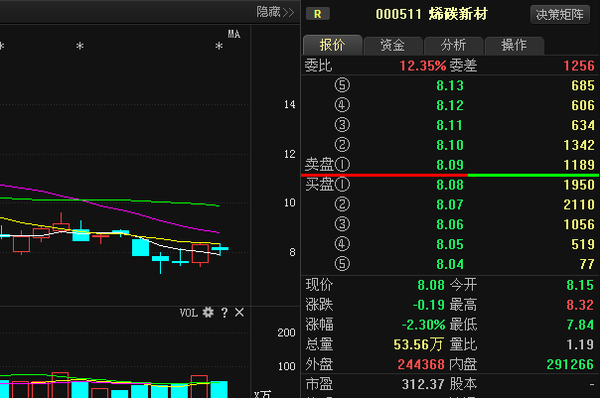The height and width of the screenshot is (398, 600).
Task: Click the middle asterisk marker on chart
Action: tap(80, 46)
